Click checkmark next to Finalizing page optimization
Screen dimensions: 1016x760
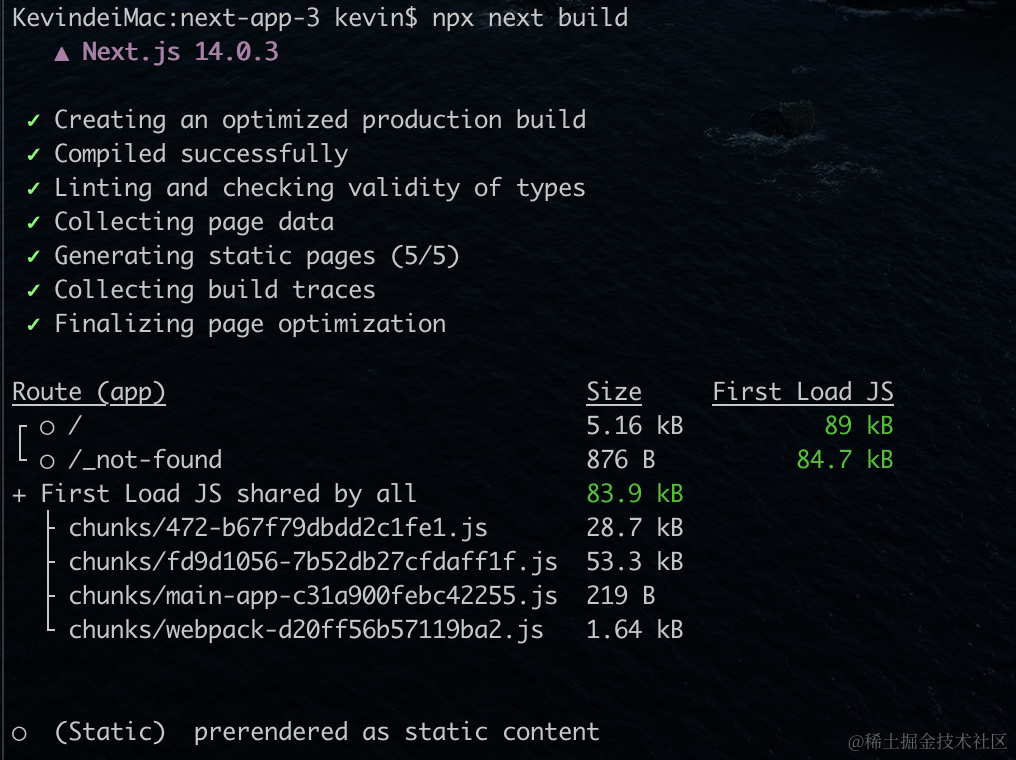[x=34, y=324]
